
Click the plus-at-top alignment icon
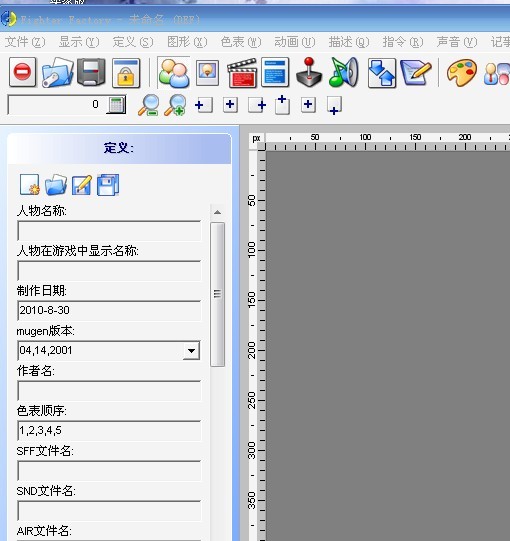click(x=282, y=105)
